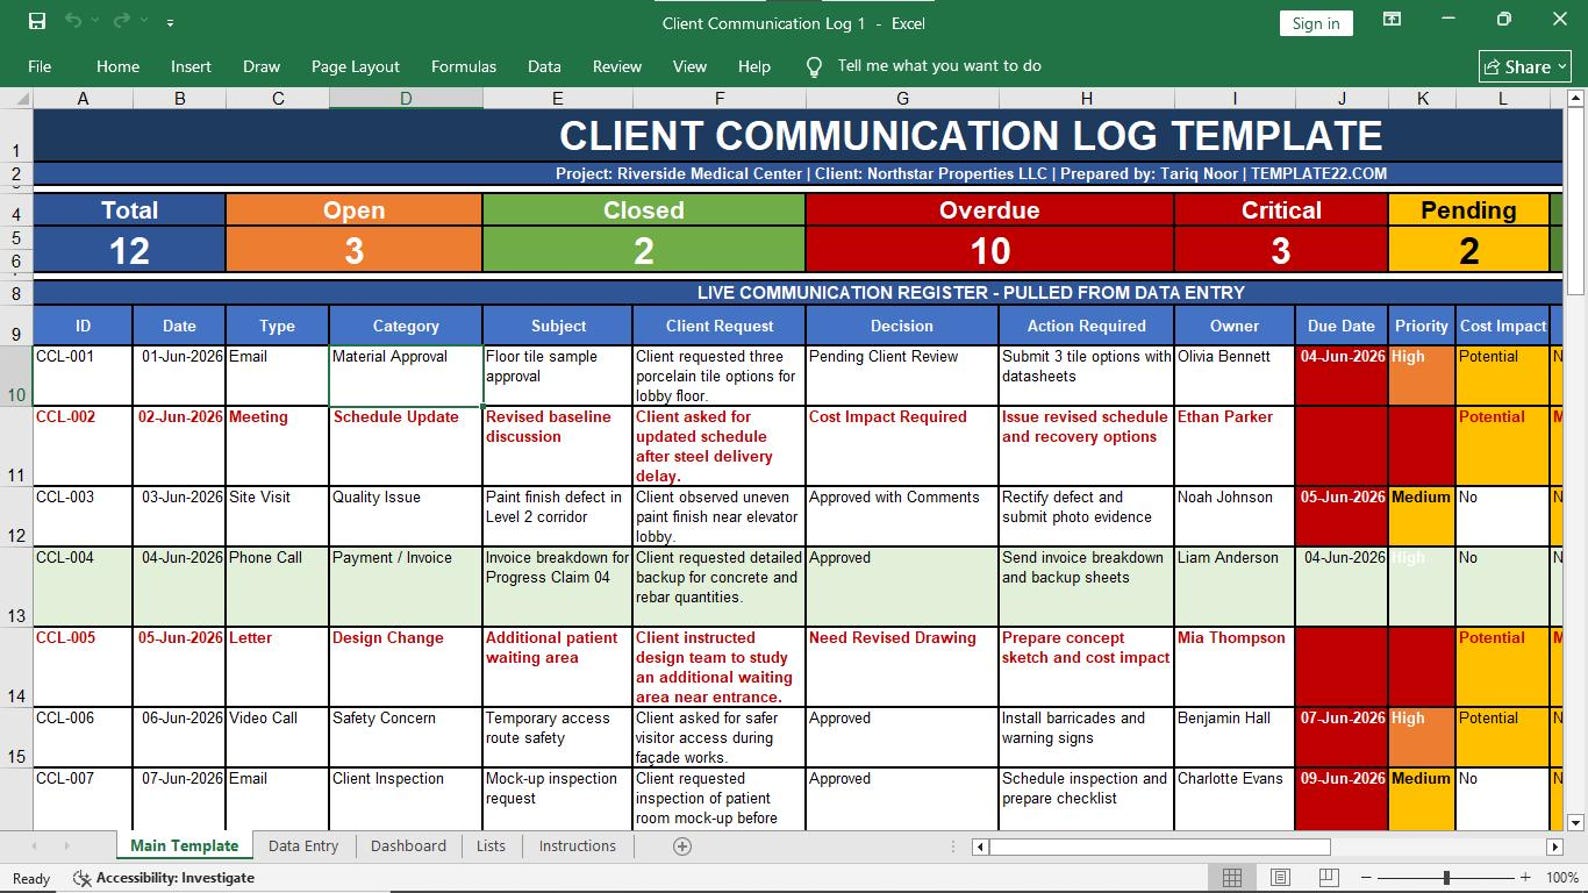
Task: Click the Pending summary count 2
Action: coord(1468,251)
